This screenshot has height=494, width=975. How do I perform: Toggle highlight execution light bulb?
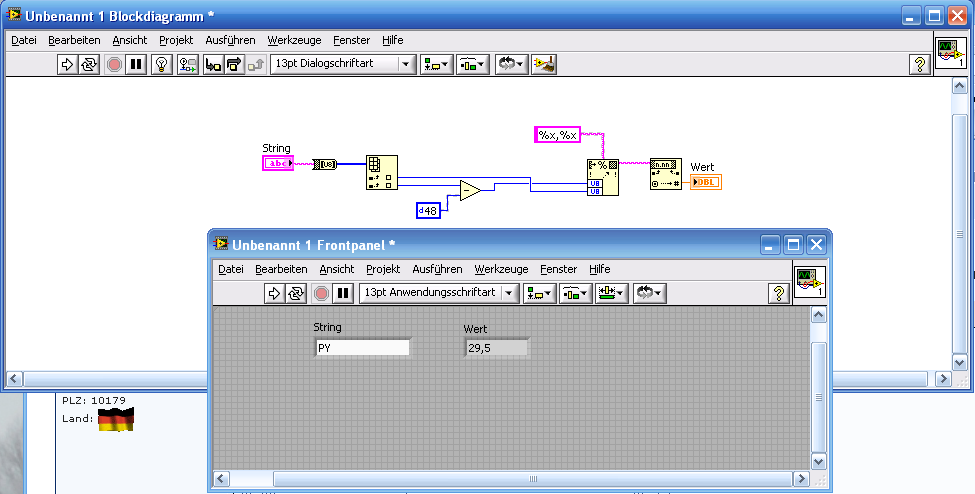(162, 64)
